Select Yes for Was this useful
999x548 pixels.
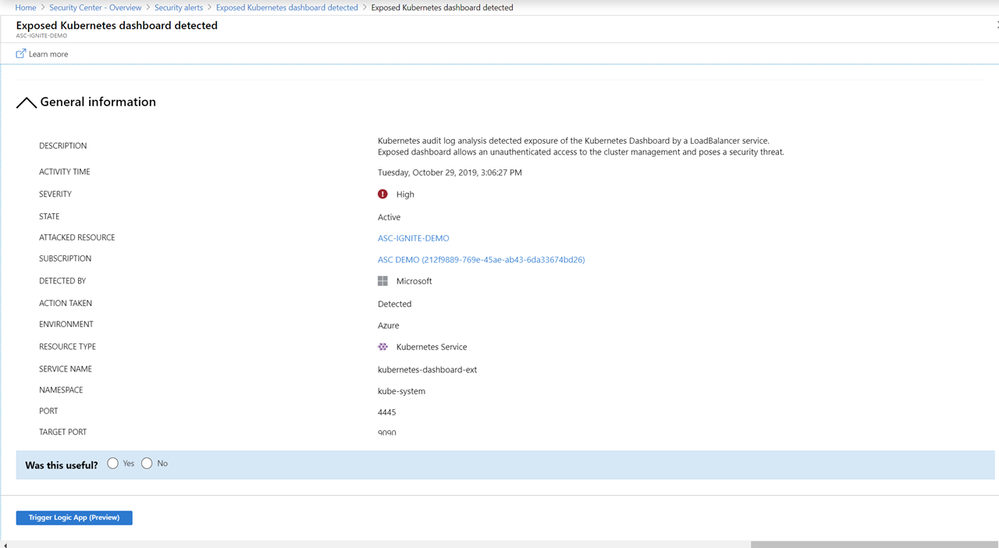coord(113,463)
